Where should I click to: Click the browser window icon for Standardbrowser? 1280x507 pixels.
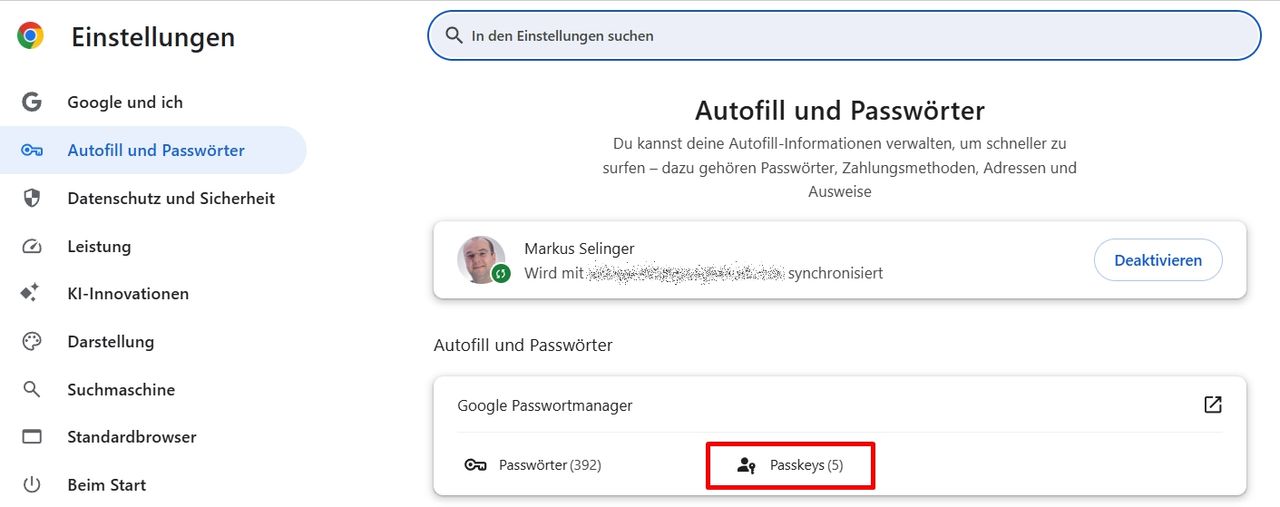pos(32,437)
